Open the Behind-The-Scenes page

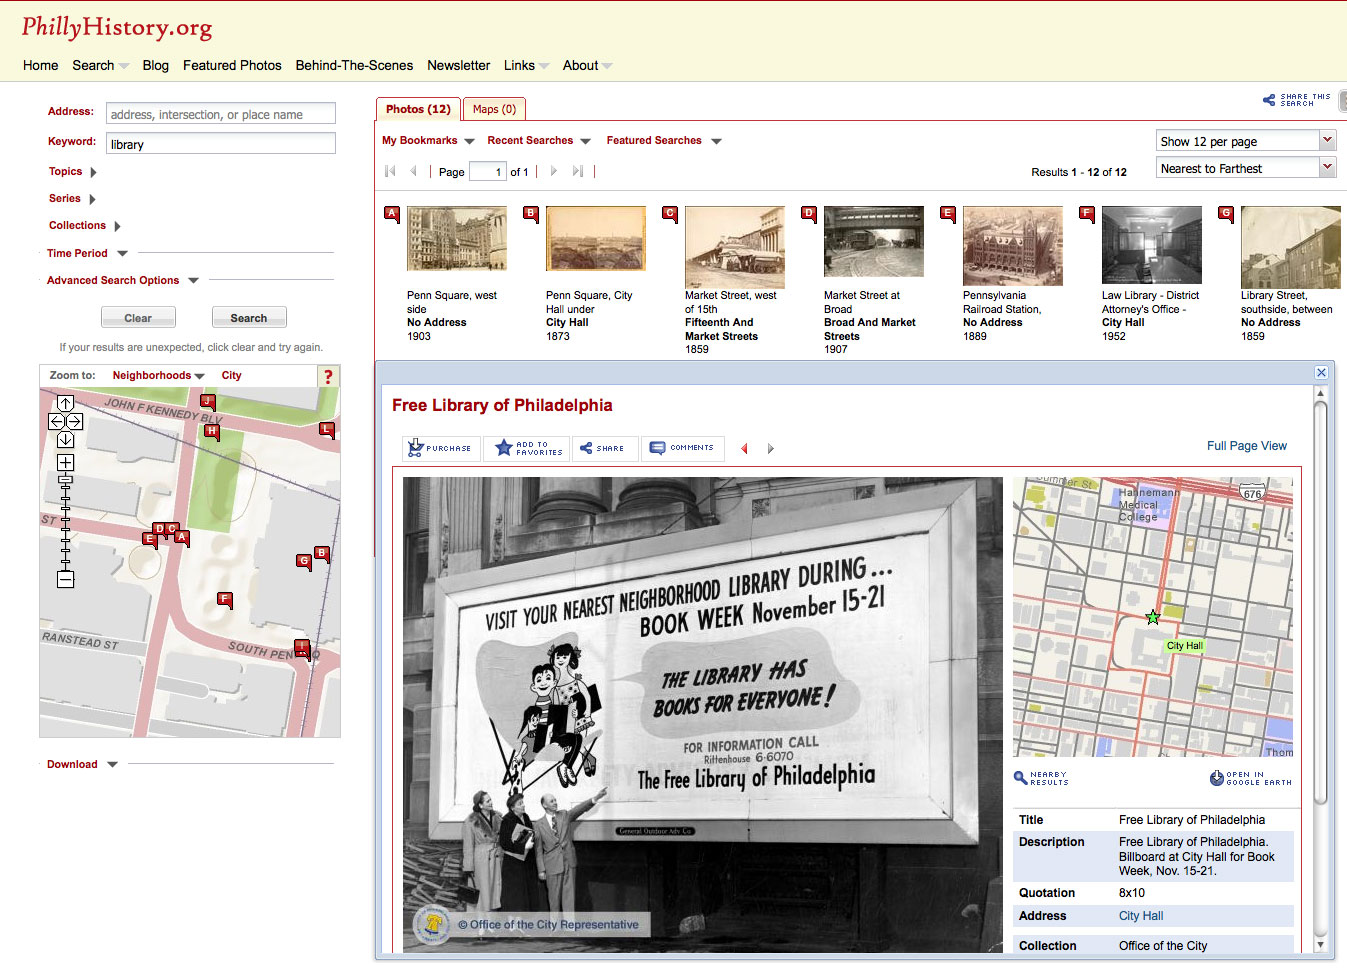(354, 65)
